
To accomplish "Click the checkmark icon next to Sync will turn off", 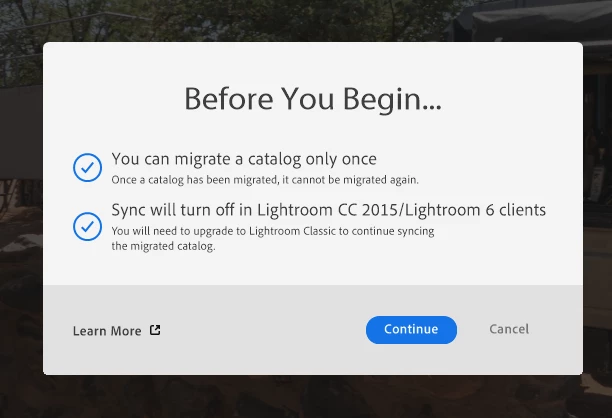I will (x=87, y=226).
